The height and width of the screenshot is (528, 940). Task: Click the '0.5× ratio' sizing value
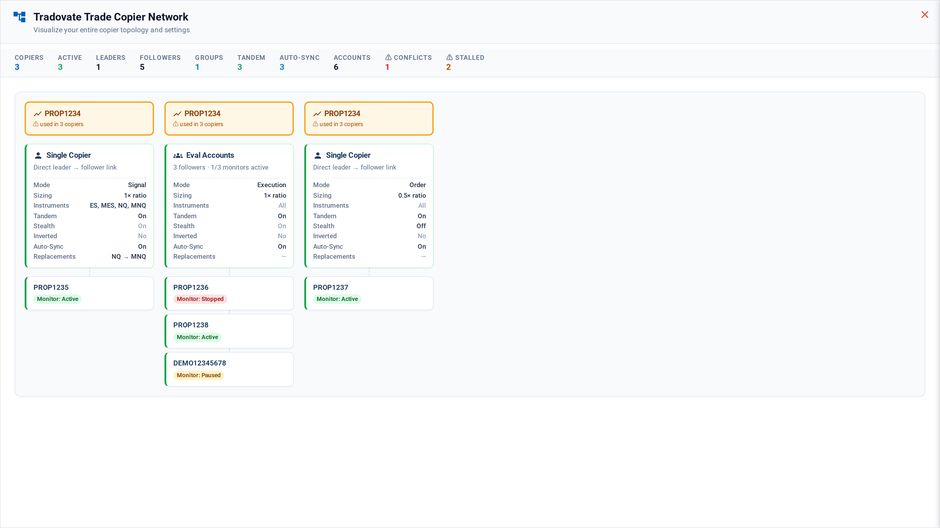[x=412, y=195]
